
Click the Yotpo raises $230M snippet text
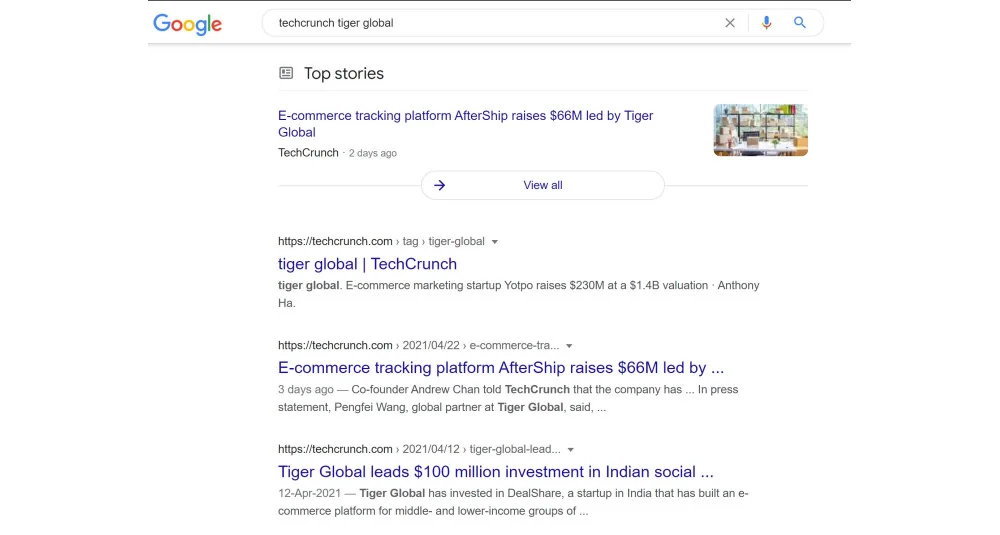pos(518,294)
